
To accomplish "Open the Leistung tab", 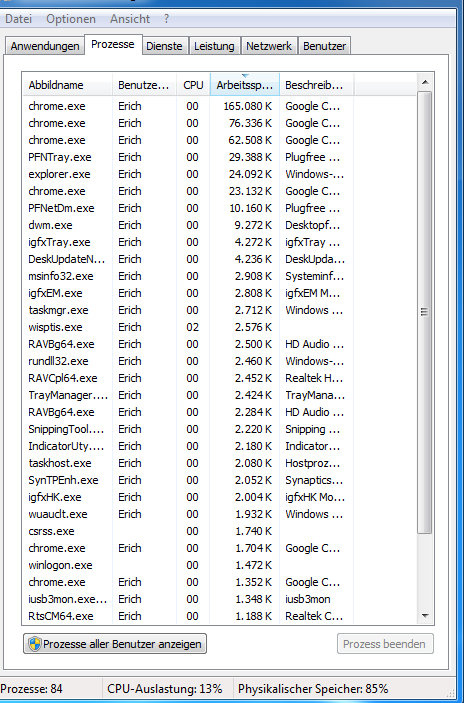I will click(x=214, y=46).
